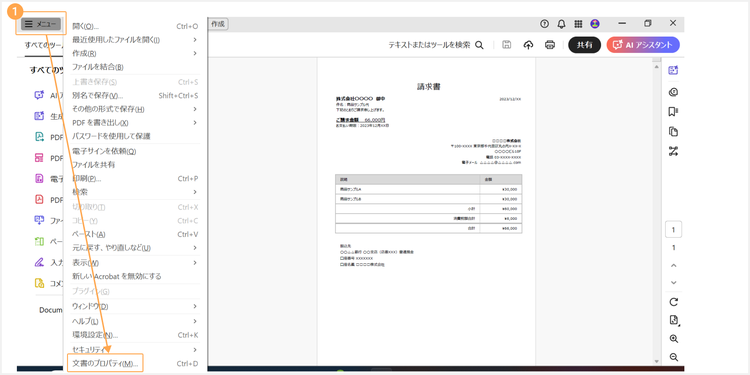Click the メニュー hamburger button
The width and height of the screenshot is (750, 375).
(41, 24)
